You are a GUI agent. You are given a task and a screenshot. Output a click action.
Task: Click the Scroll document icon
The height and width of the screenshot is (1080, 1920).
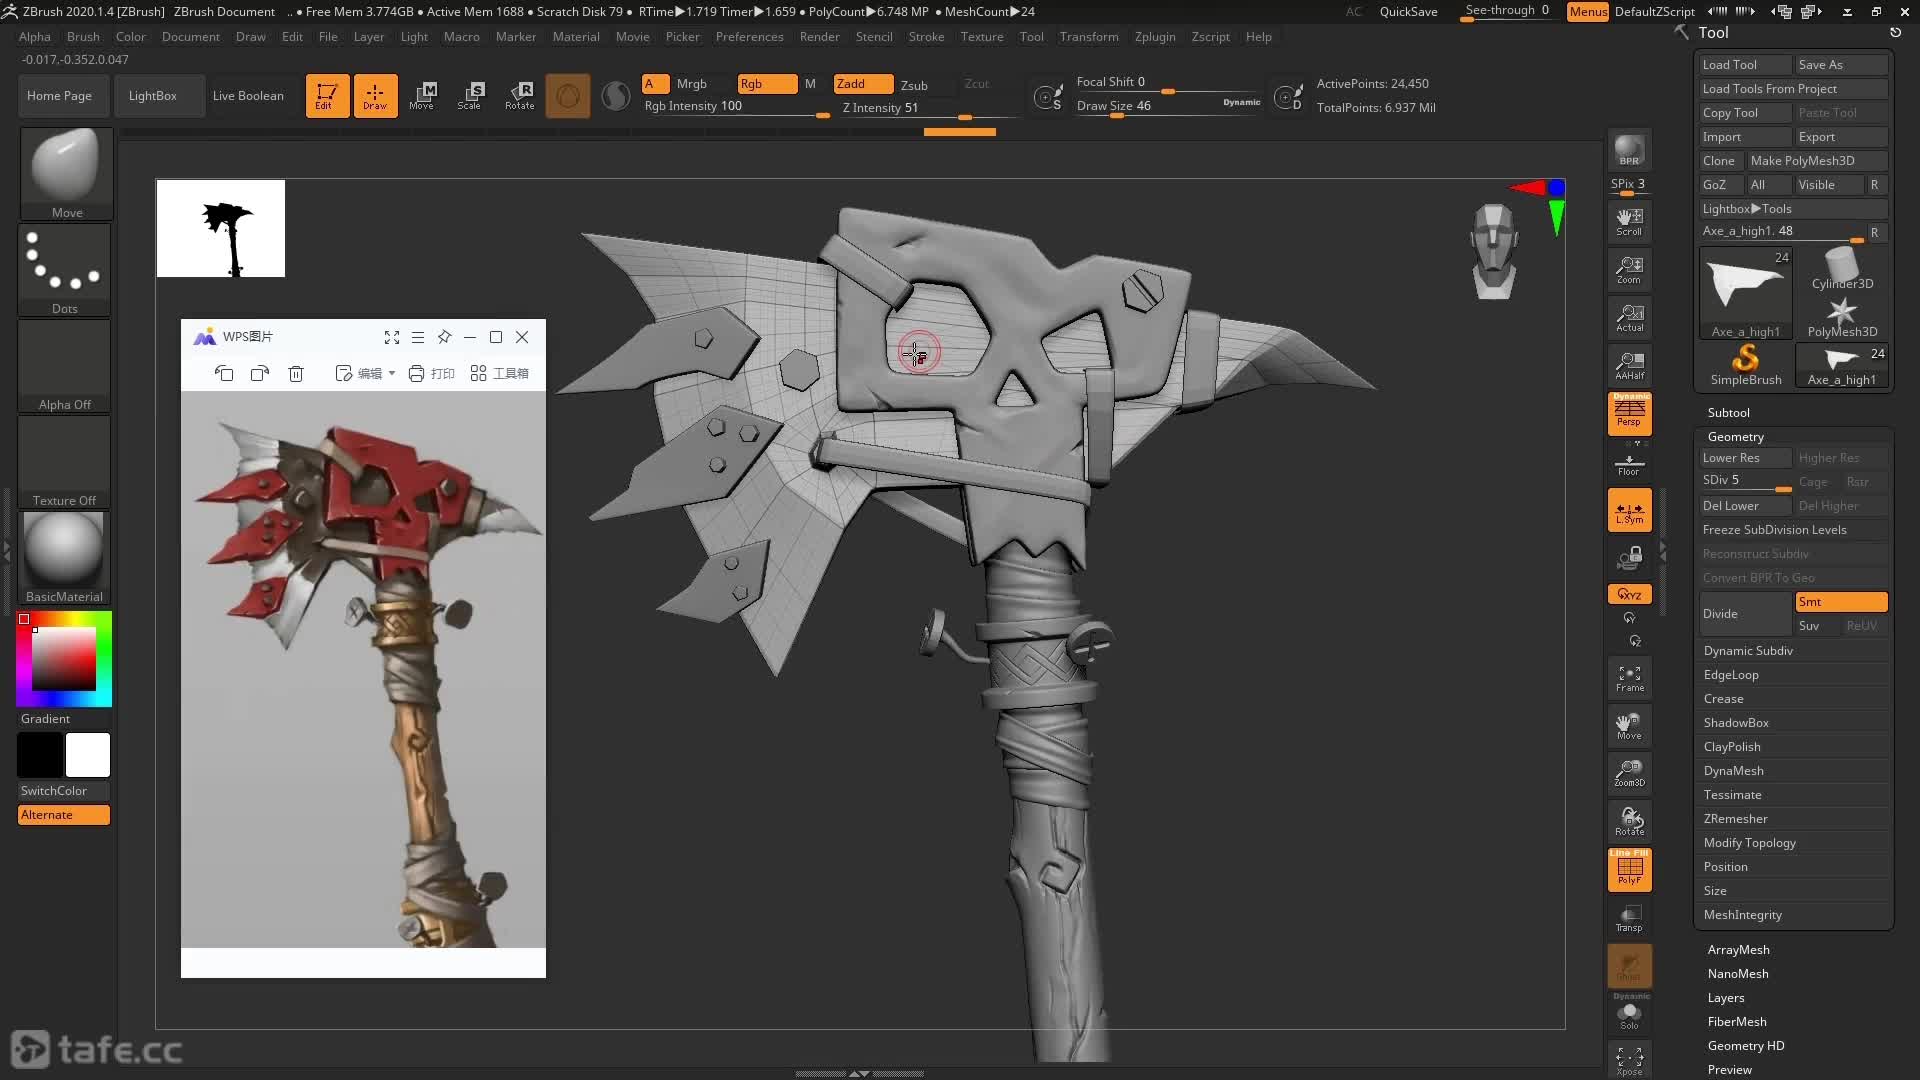pyautogui.click(x=1629, y=221)
